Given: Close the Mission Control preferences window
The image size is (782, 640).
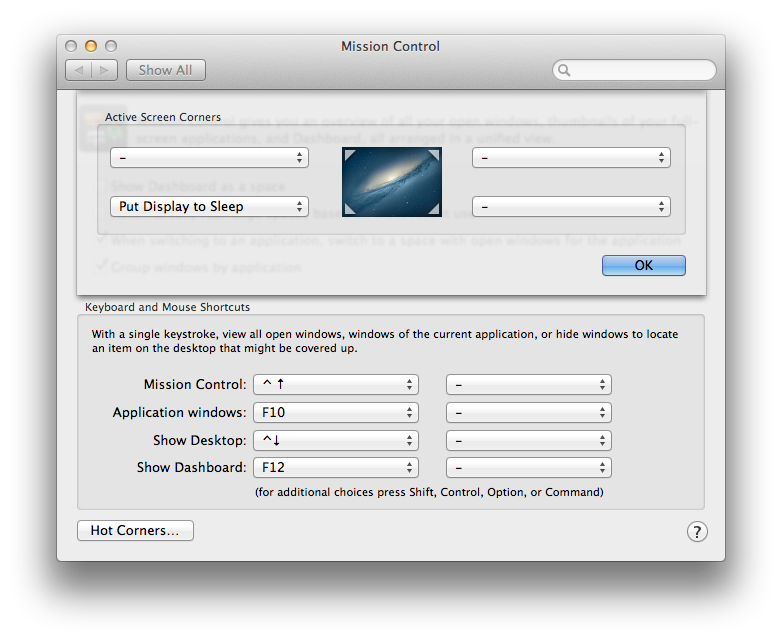Looking at the screenshot, I should (71, 46).
